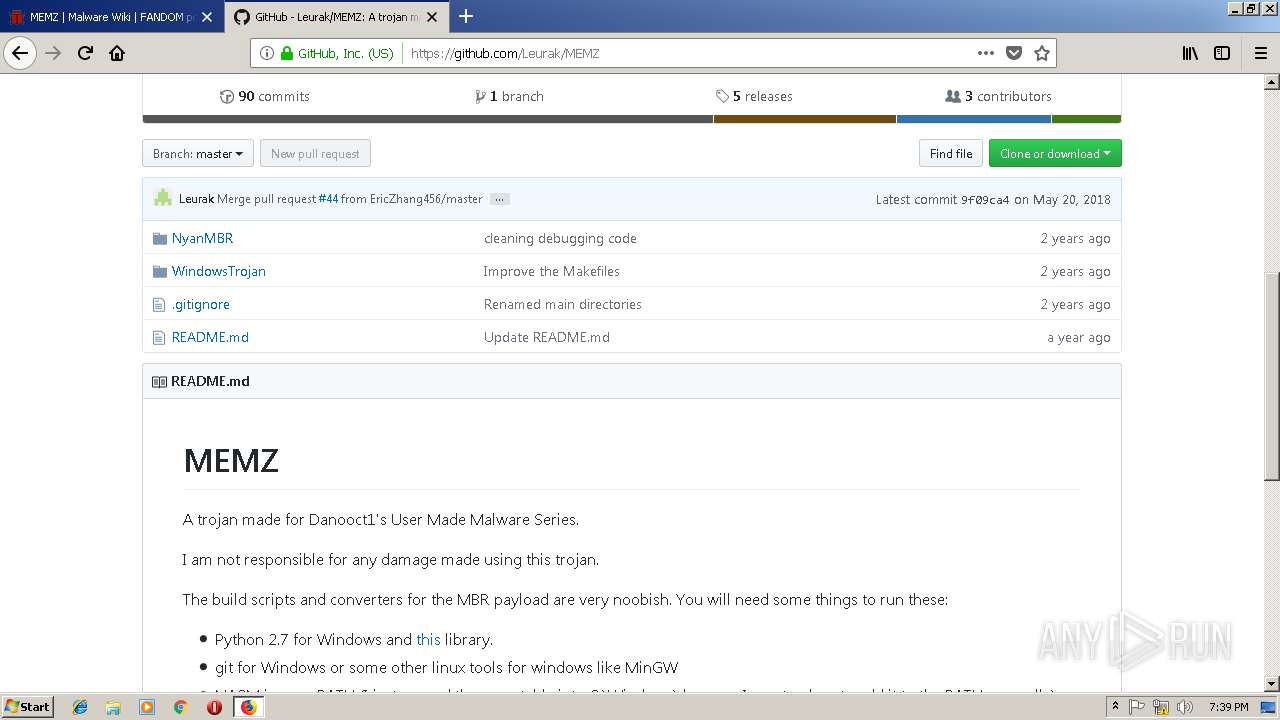Reload the current GitHub page
1280x720 pixels.
click(85, 54)
